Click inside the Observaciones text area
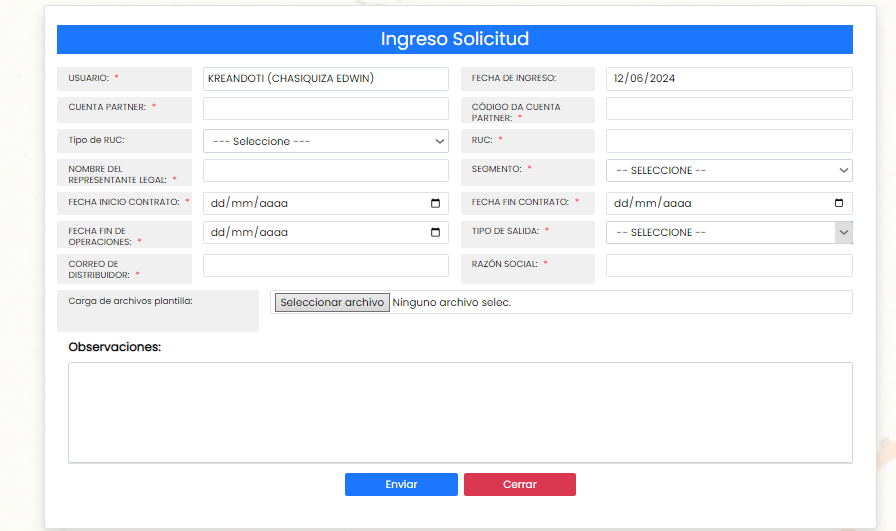This screenshot has height=531, width=896. [x=460, y=412]
